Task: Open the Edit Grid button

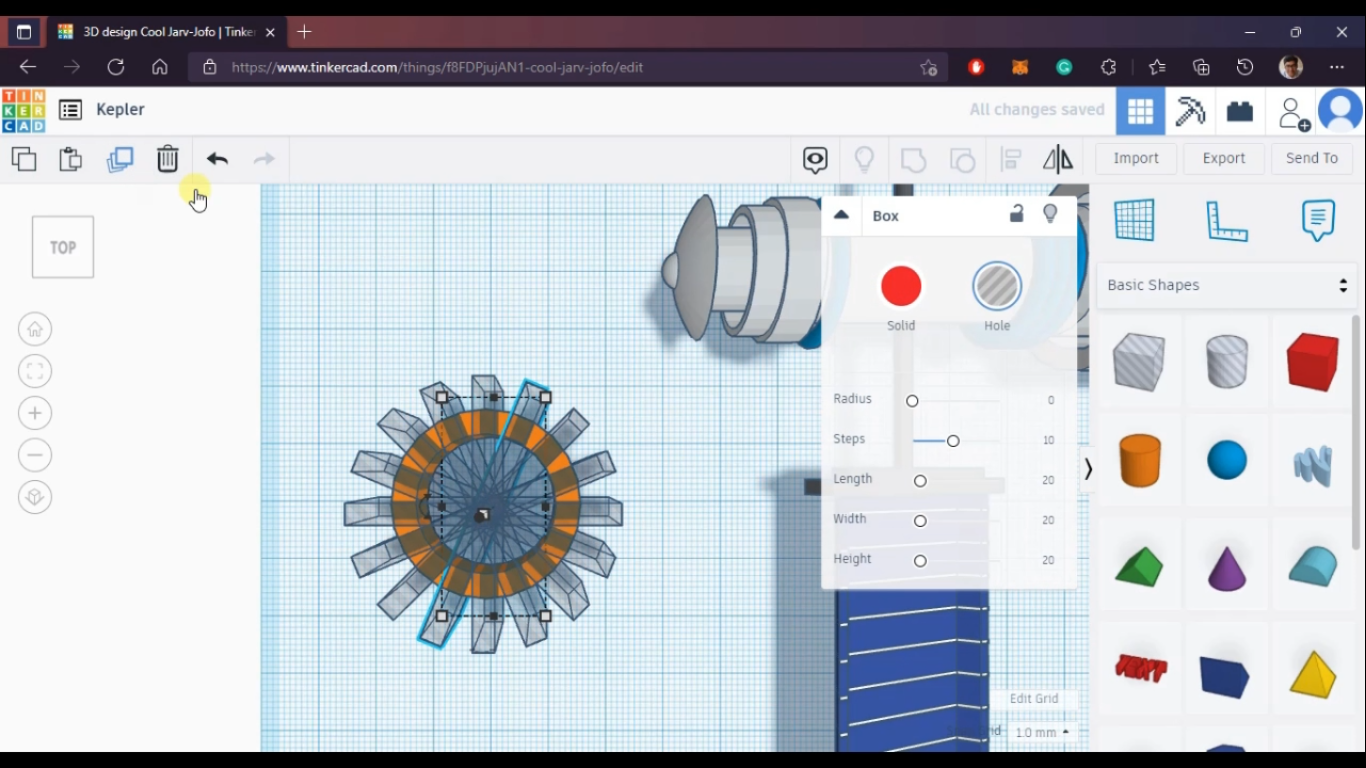Action: point(1034,698)
